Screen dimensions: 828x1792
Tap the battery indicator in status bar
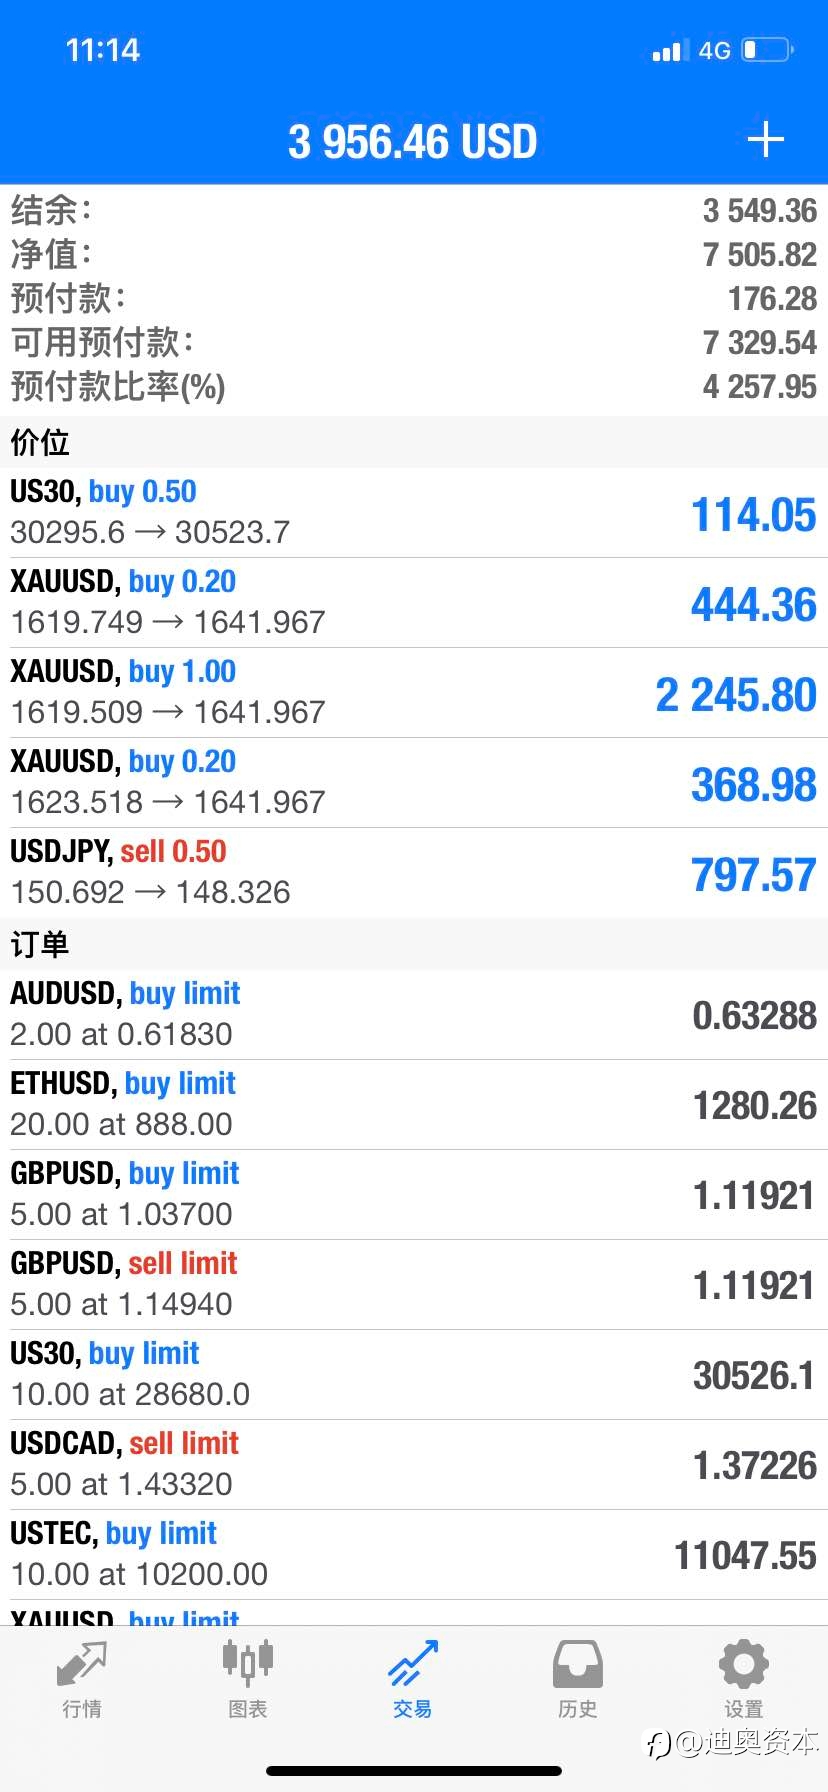[x=767, y=50]
